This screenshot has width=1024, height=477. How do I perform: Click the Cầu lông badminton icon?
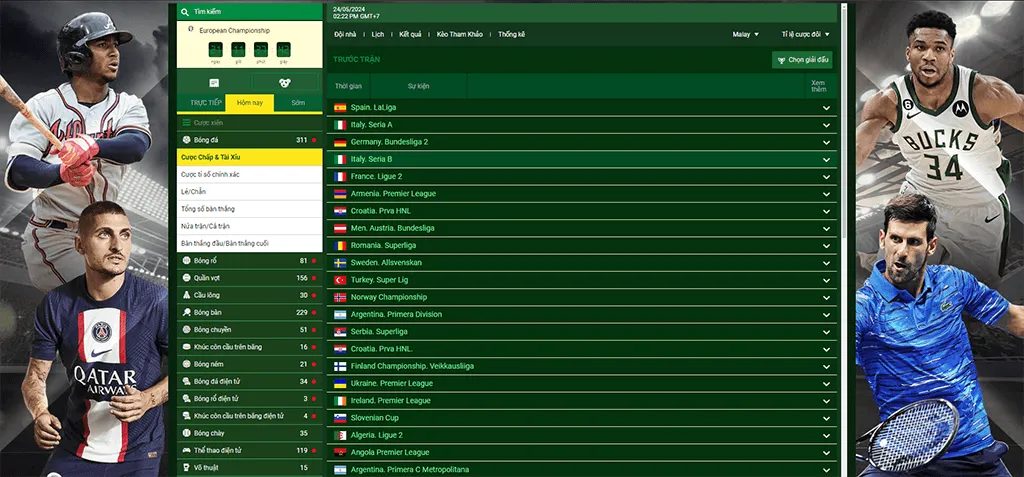point(186,295)
